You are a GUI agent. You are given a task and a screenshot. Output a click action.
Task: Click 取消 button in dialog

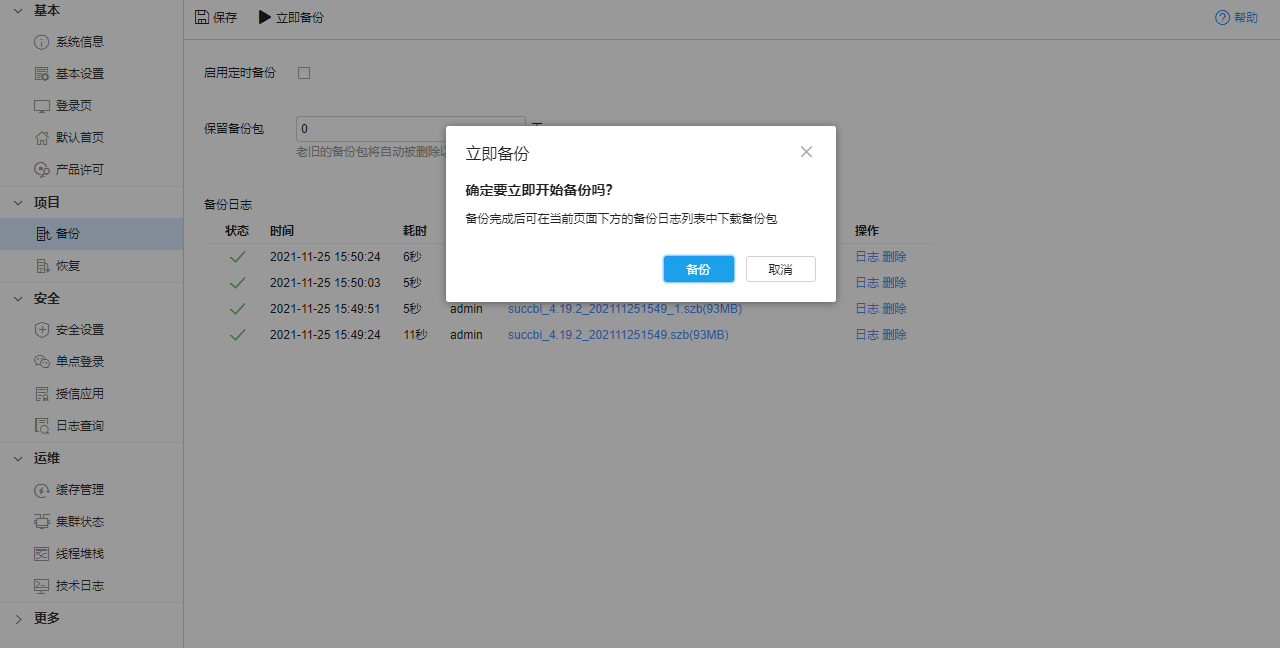pyautogui.click(x=781, y=269)
